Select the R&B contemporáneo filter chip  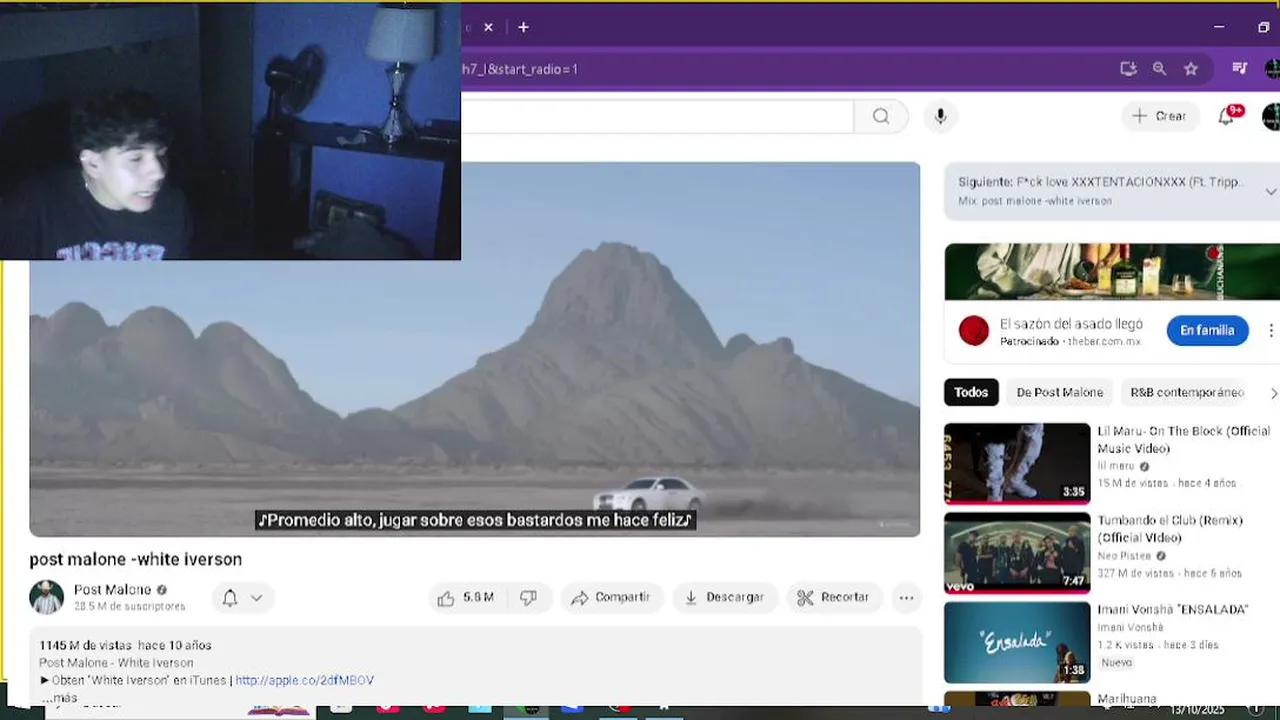[x=1187, y=393]
